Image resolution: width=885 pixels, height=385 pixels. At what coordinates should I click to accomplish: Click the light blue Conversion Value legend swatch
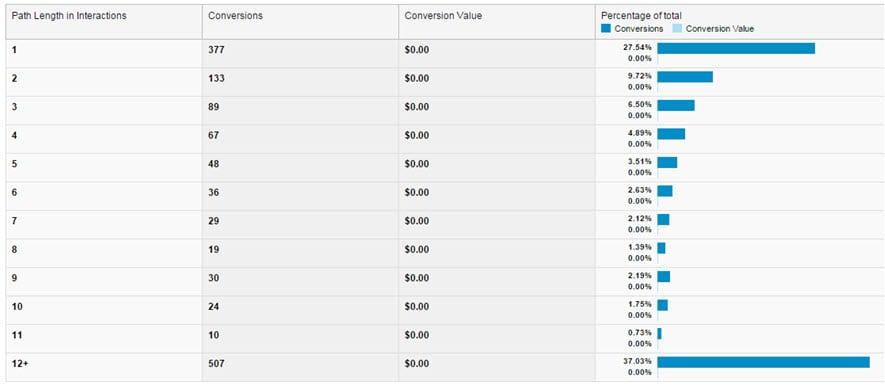[677, 29]
